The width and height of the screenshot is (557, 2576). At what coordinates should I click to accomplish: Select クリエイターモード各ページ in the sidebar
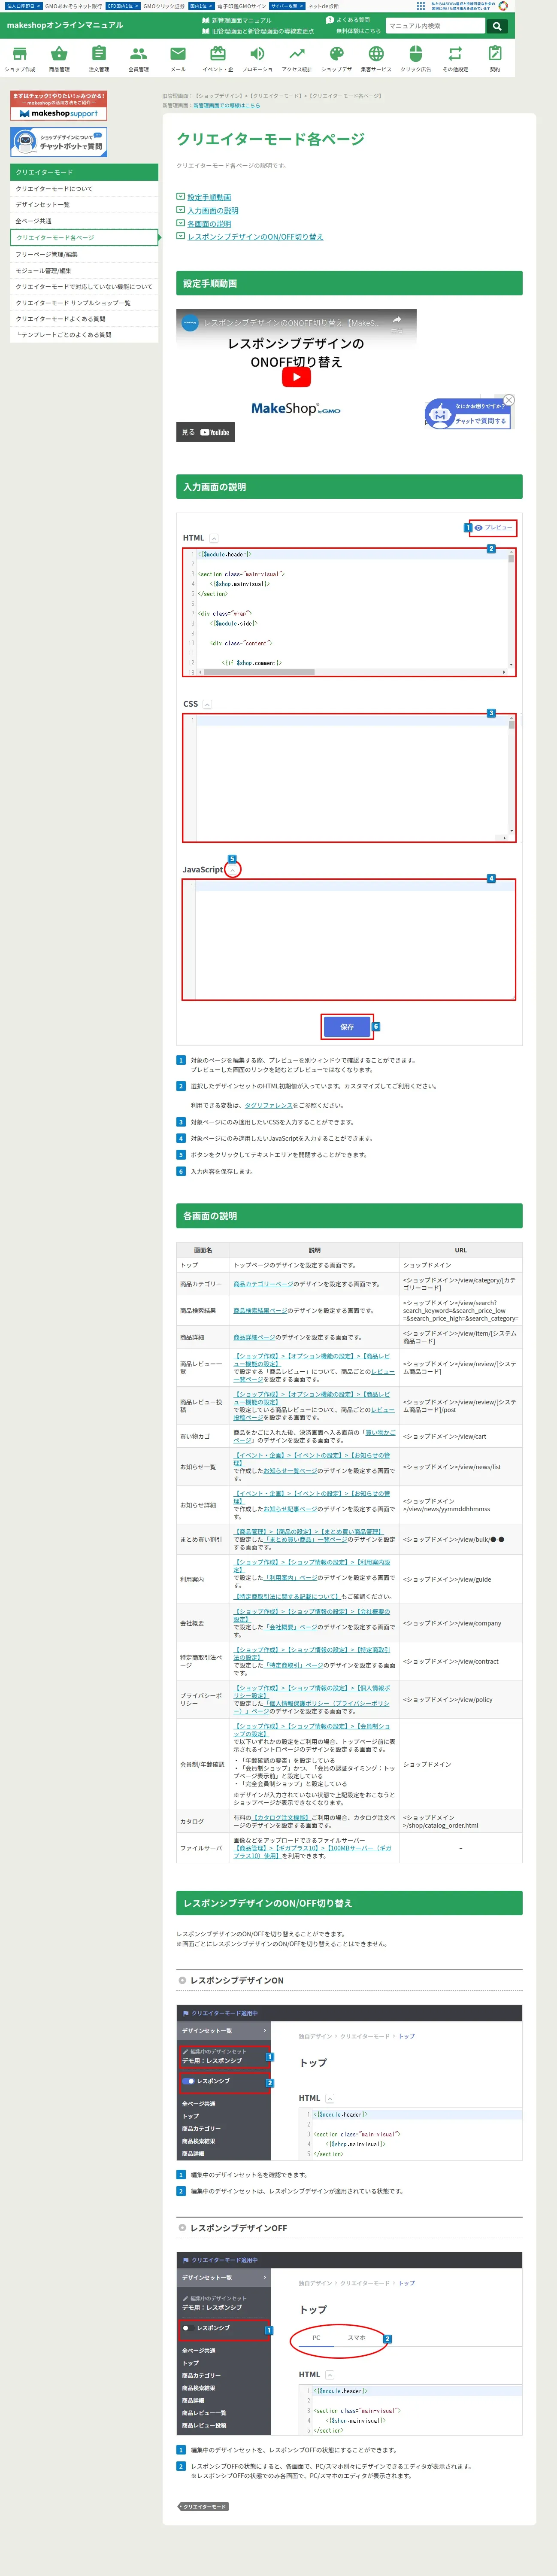pyautogui.click(x=84, y=237)
